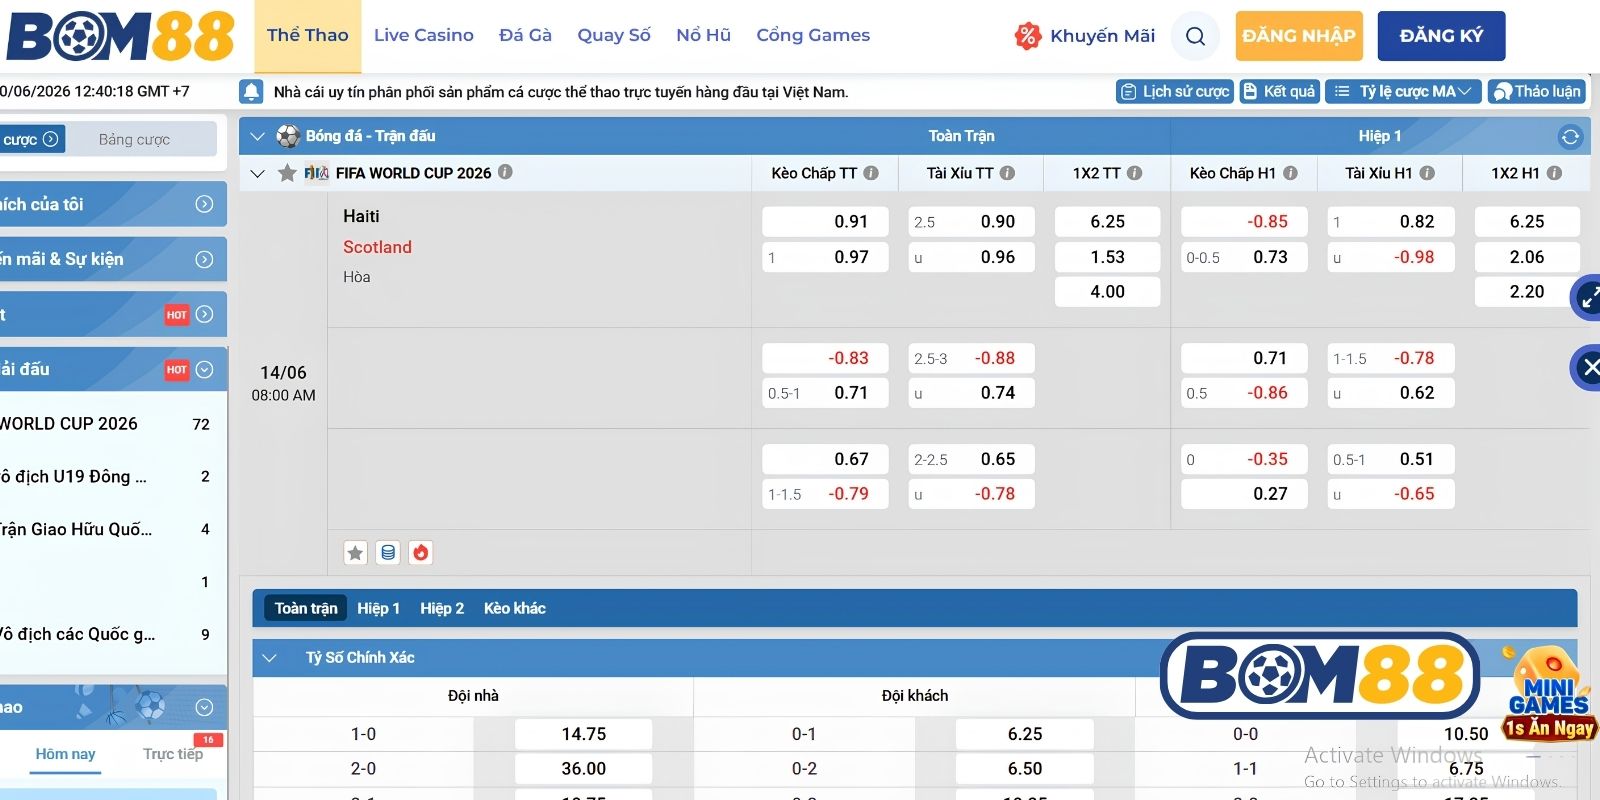Open the Cổng Games menu
The height and width of the screenshot is (800, 1600).
click(813, 35)
